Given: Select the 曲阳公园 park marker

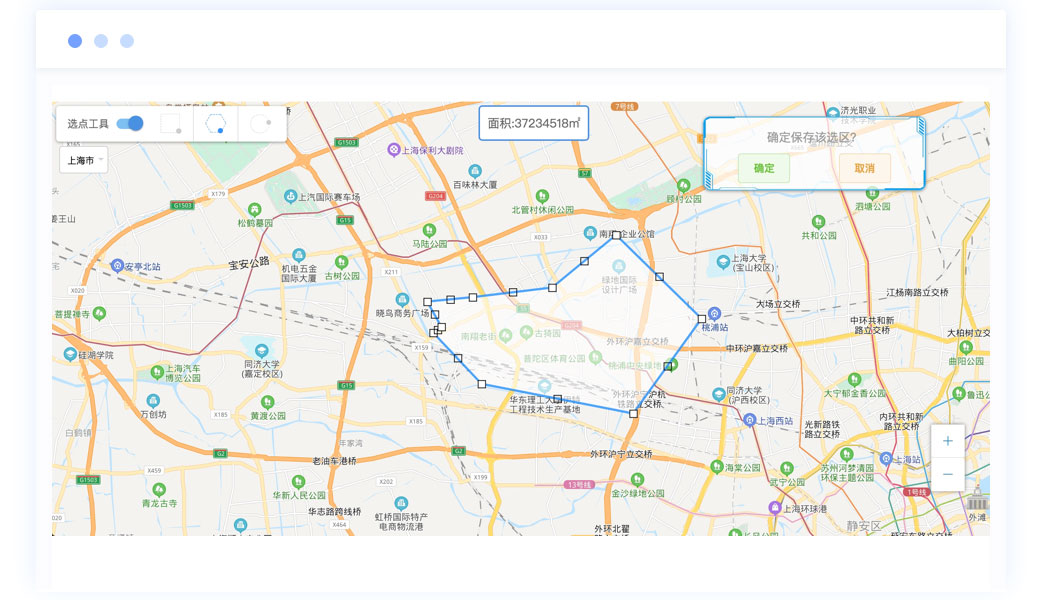Looking at the screenshot, I should click(x=966, y=347).
